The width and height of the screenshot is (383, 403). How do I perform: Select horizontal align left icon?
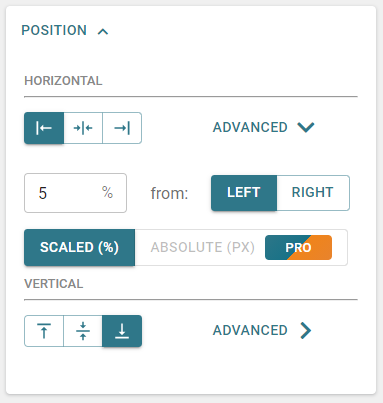44,128
